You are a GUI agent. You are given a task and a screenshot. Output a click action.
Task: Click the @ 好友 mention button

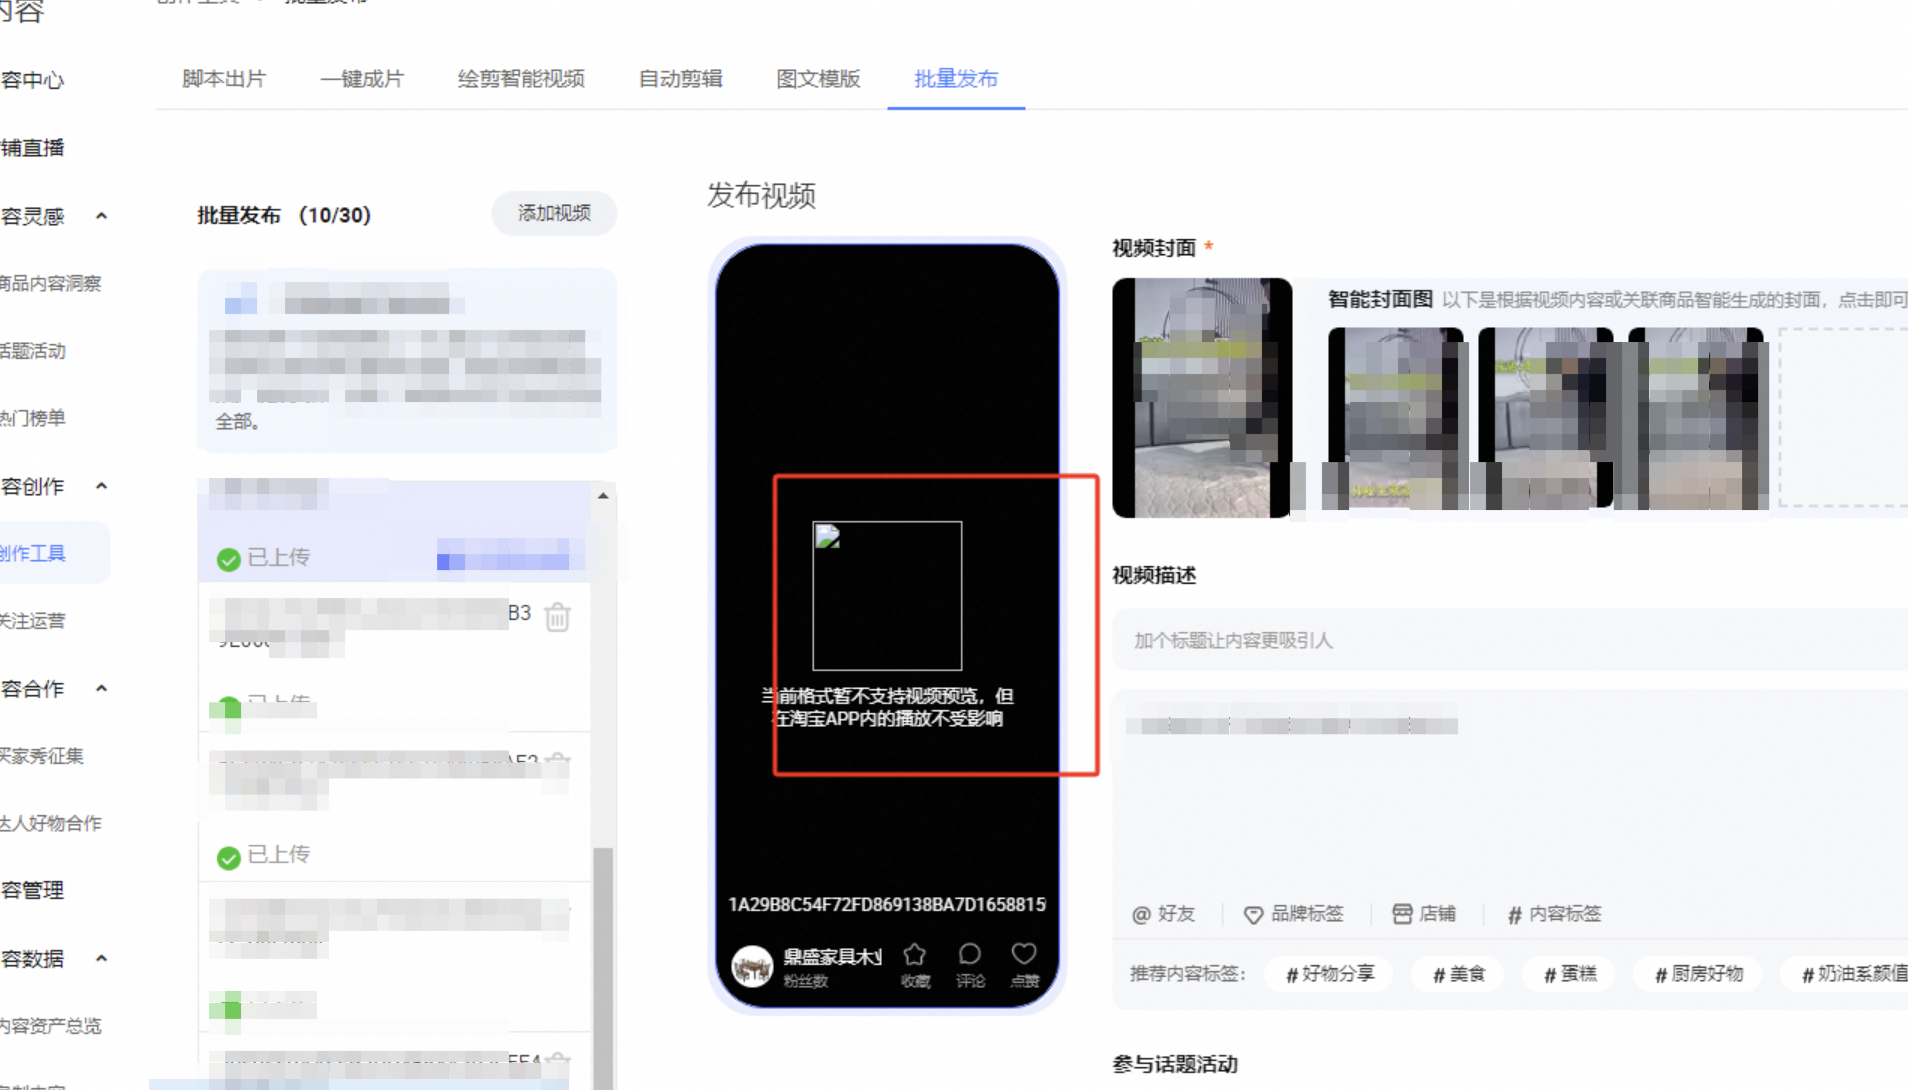[x=1163, y=914]
